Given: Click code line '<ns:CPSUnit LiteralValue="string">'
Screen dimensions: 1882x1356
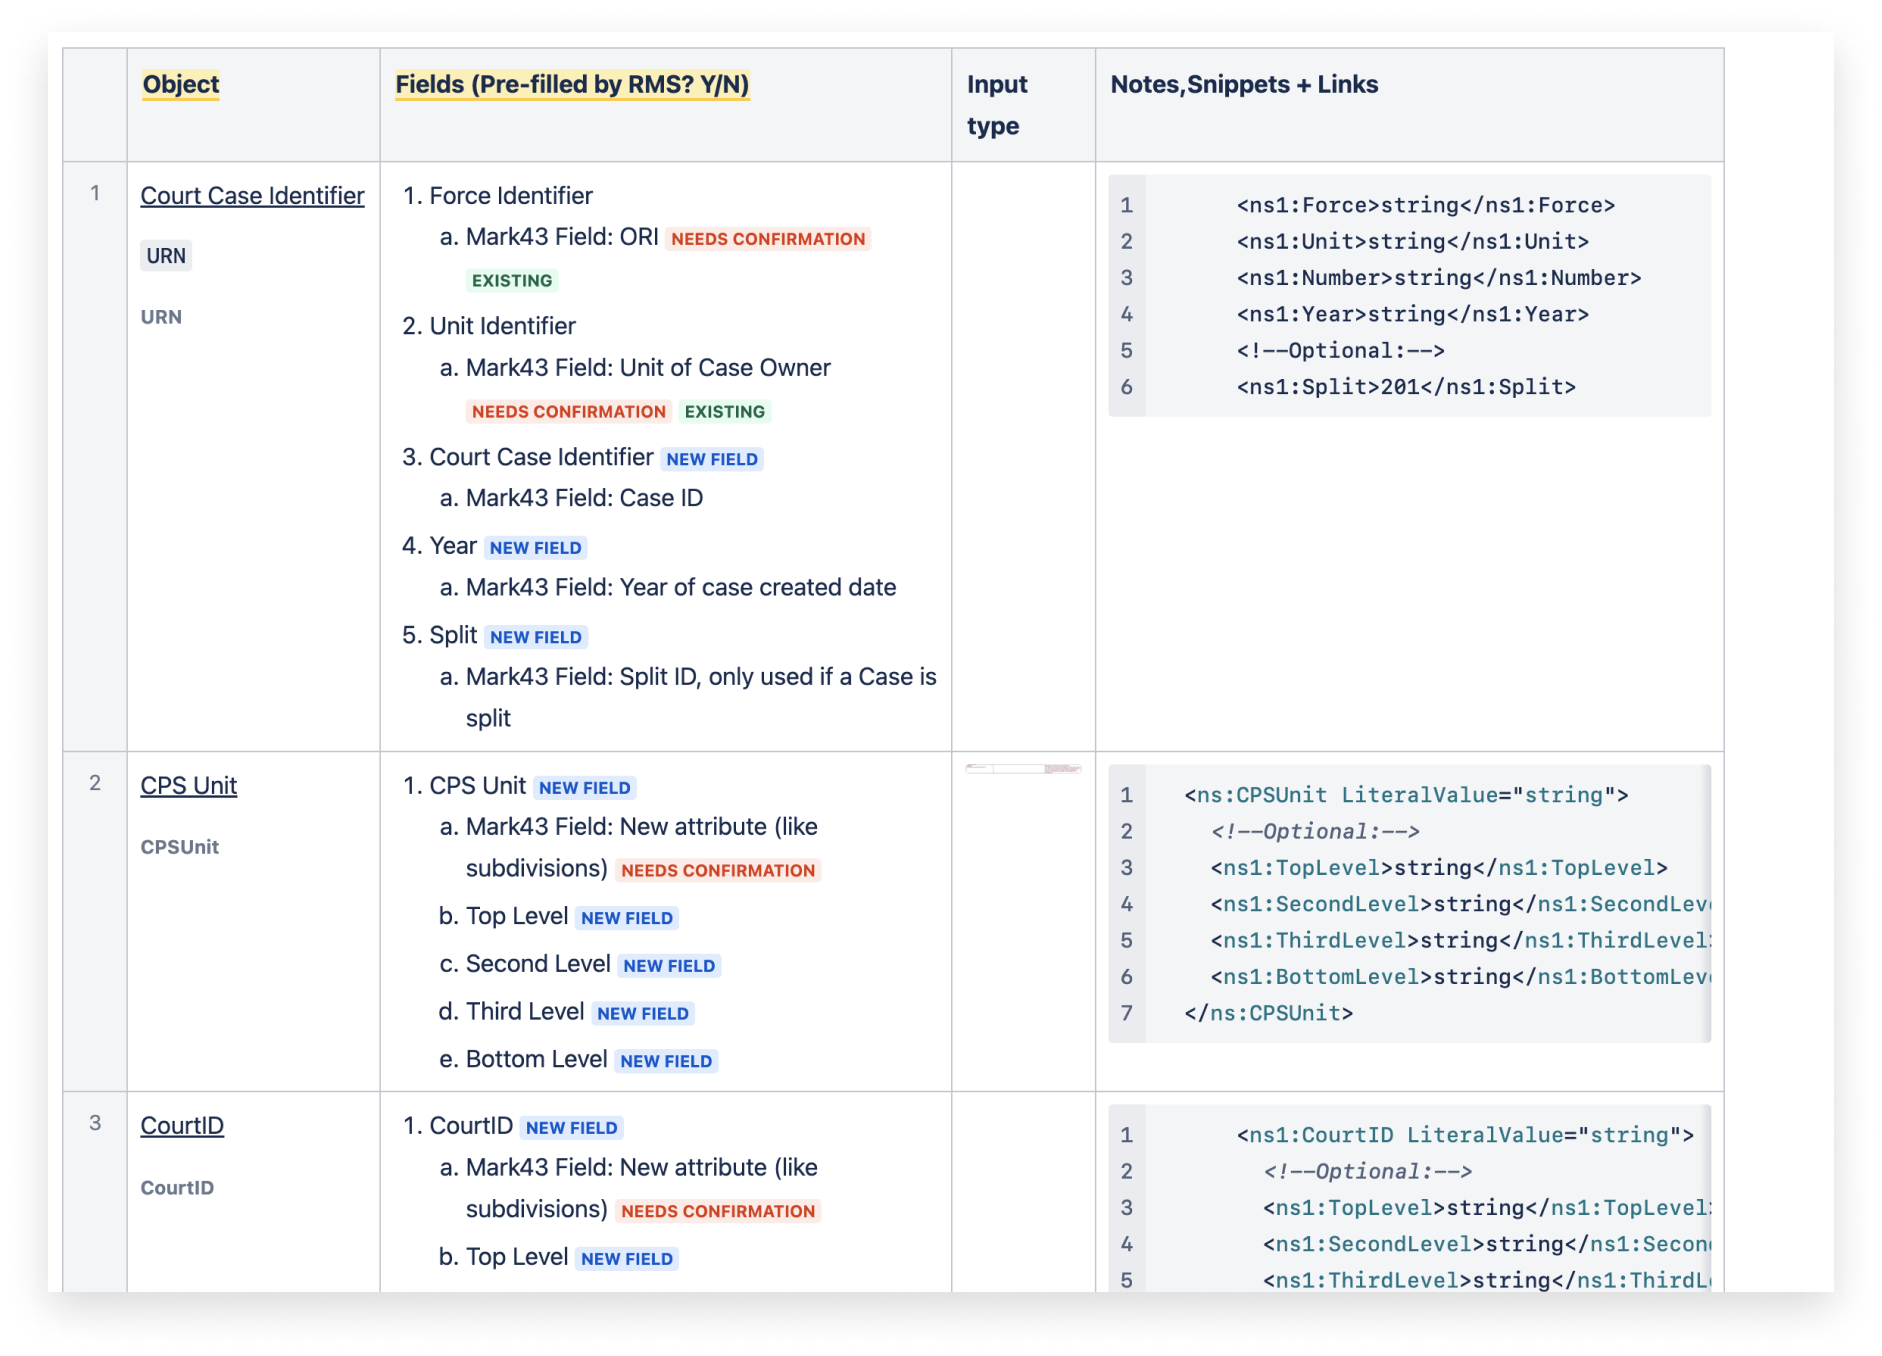Looking at the screenshot, I should [1406, 795].
